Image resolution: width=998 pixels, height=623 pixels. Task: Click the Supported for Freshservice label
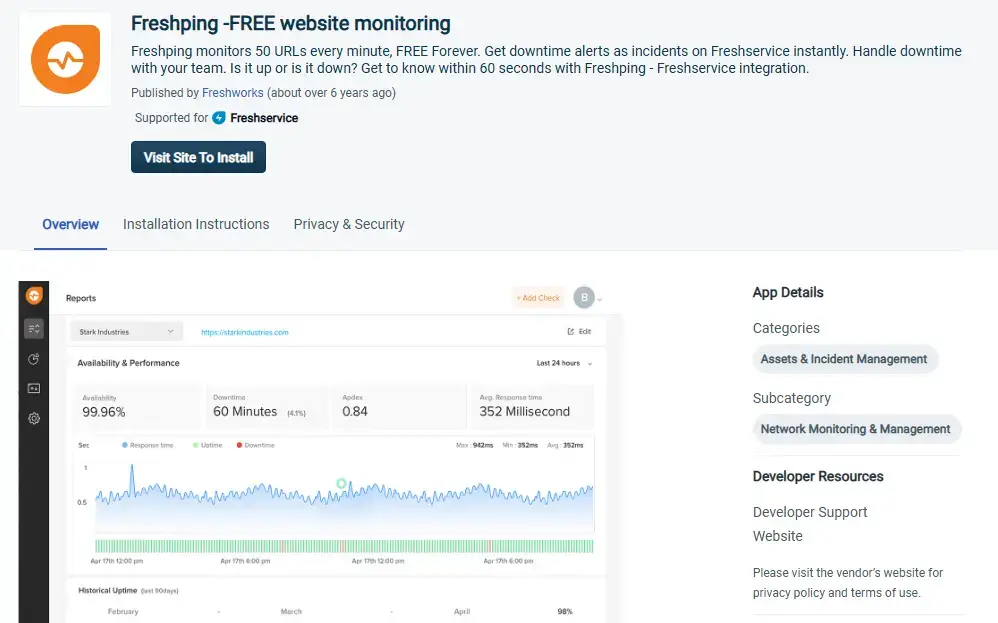click(216, 118)
